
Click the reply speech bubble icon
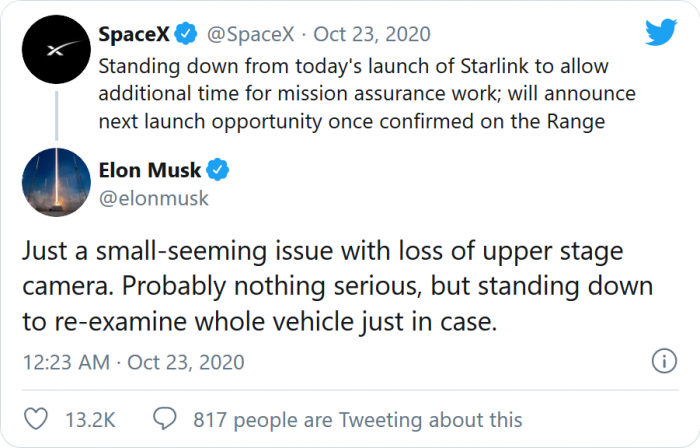click(167, 420)
